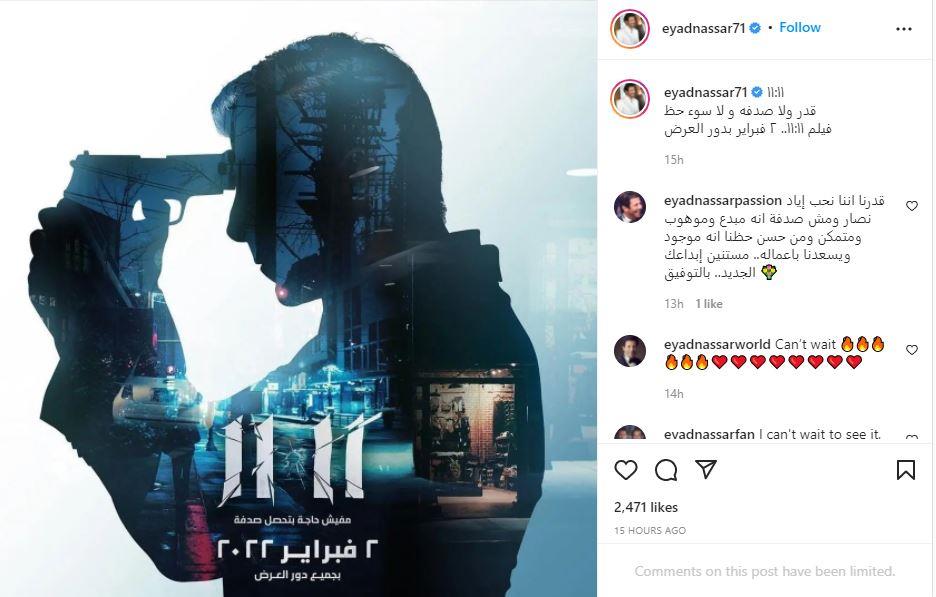The image size is (936, 597).
Task: Open the header eyadnassar71 profile picture
Action: point(630,29)
